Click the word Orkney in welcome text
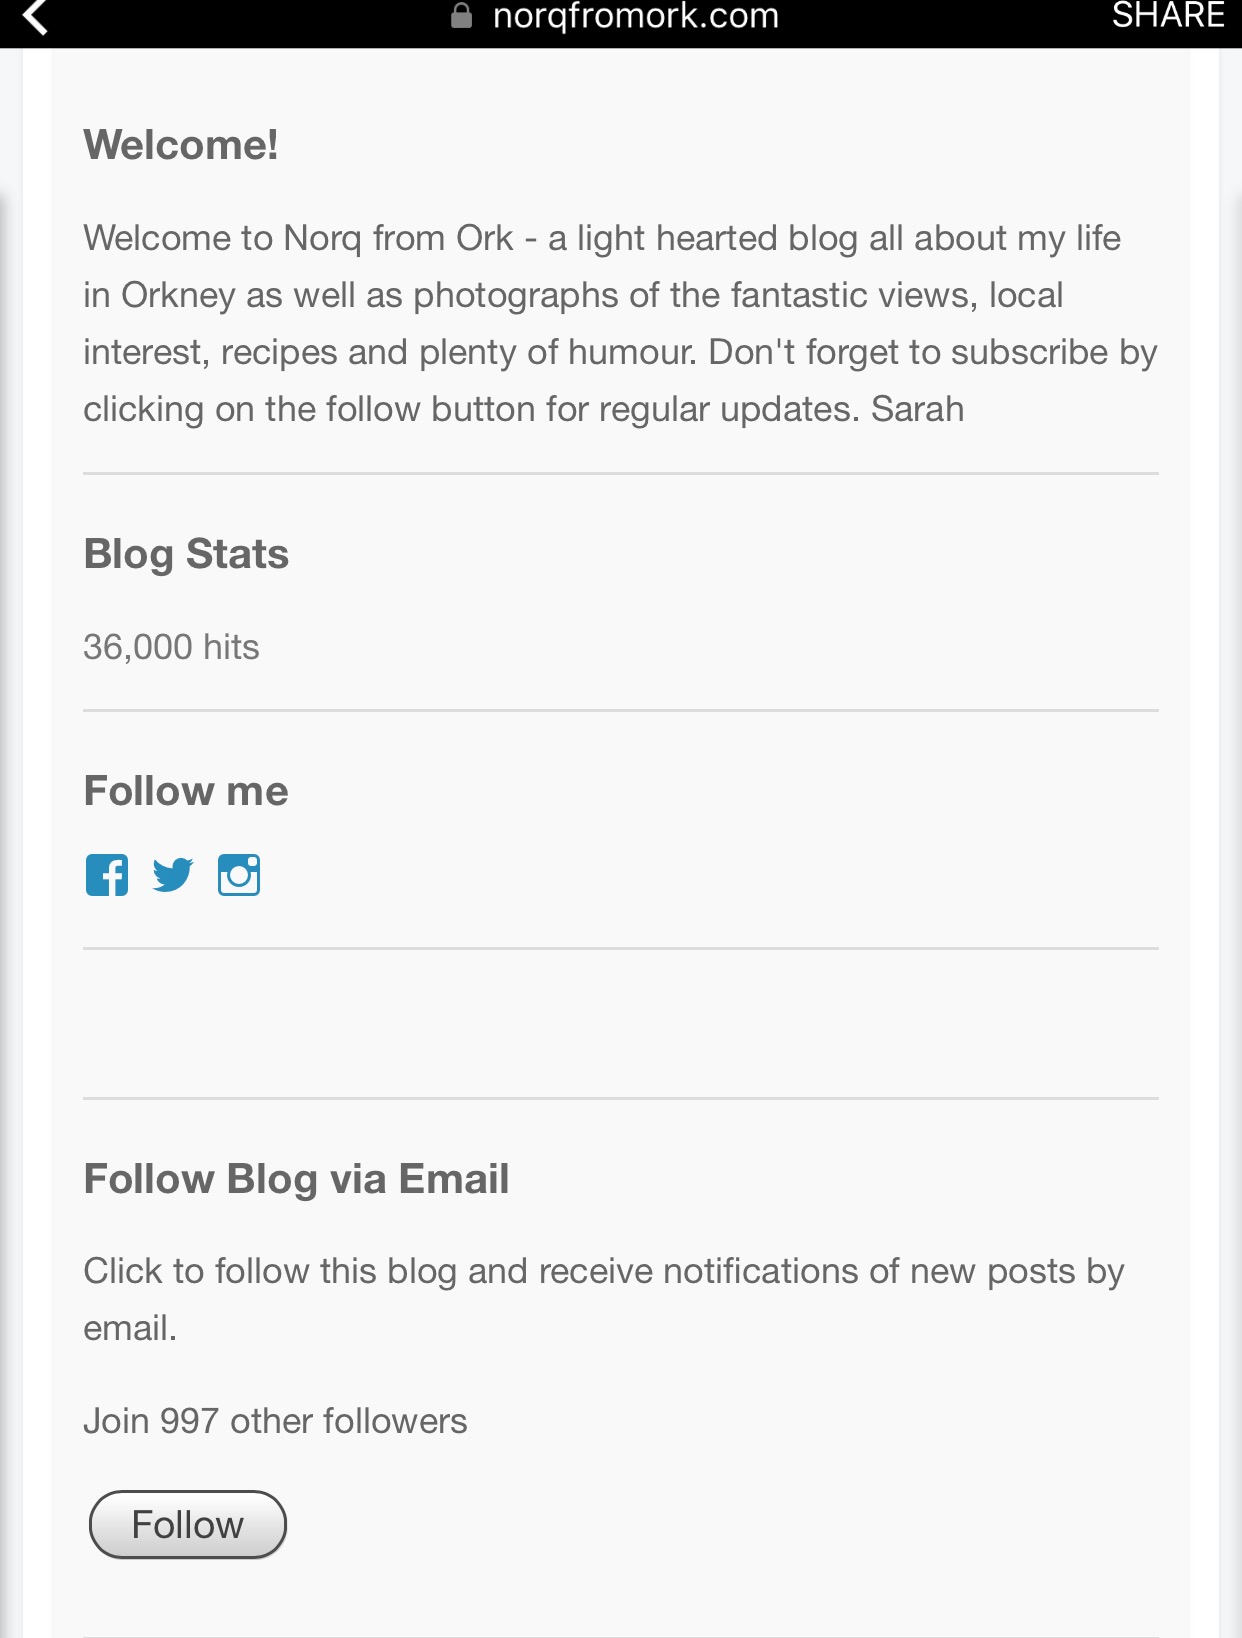Image resolution: width=1242 pixels, height=1638 pixels. (x=178, y=295)
